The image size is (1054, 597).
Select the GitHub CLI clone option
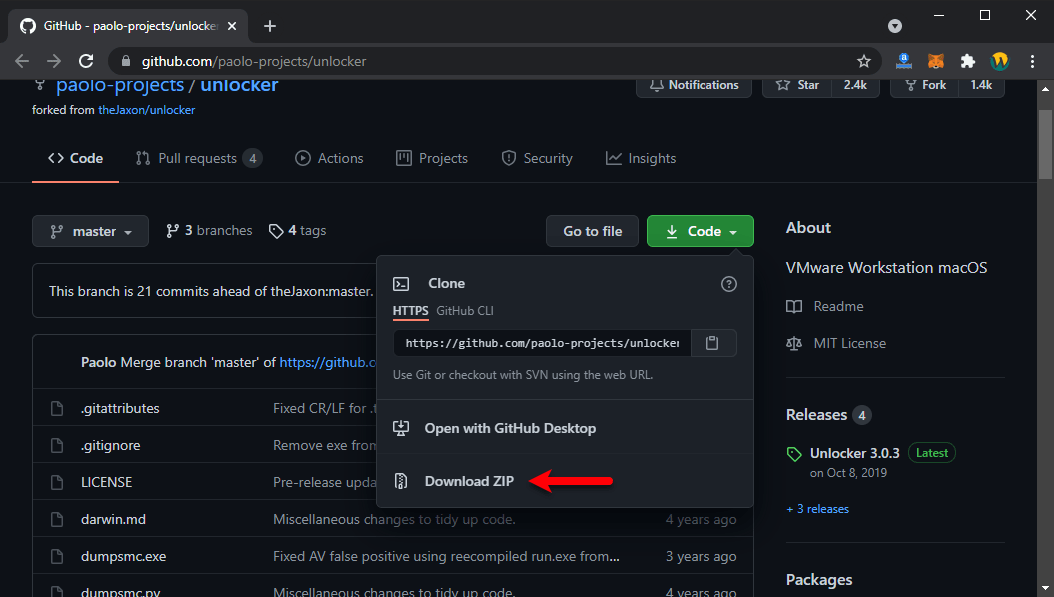(464, 311)
